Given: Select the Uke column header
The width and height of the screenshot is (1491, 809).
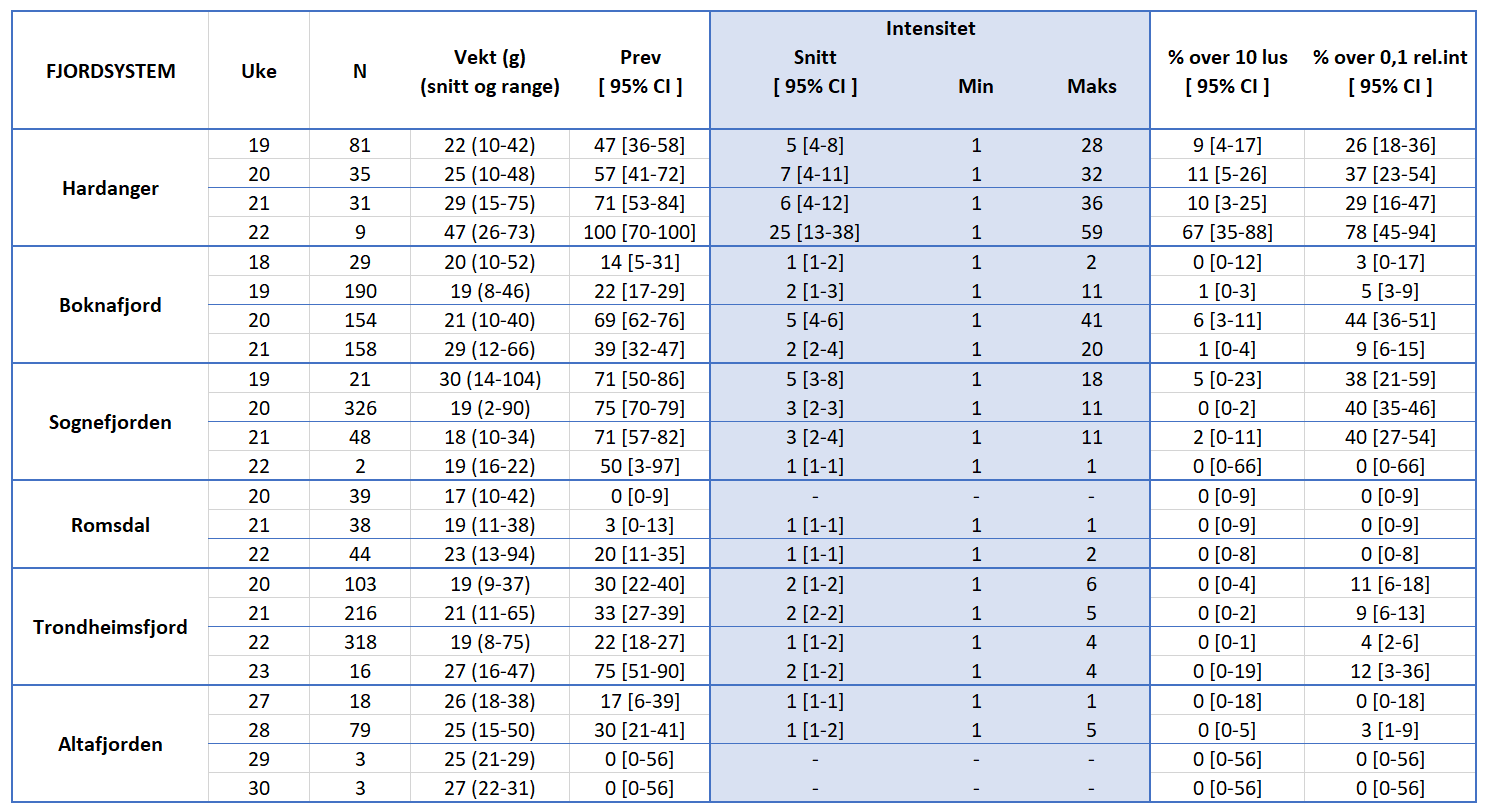Looking at the screenshot, I should [259, 71].
